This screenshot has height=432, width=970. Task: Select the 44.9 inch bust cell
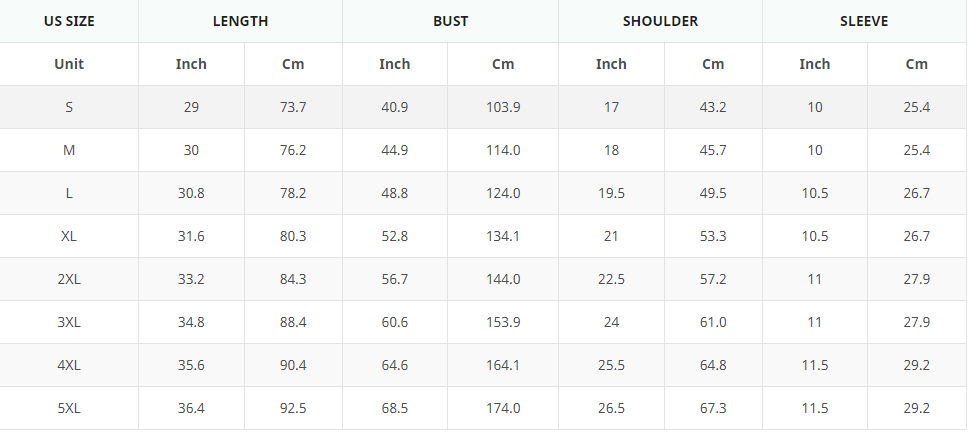[x=394, y=150]
